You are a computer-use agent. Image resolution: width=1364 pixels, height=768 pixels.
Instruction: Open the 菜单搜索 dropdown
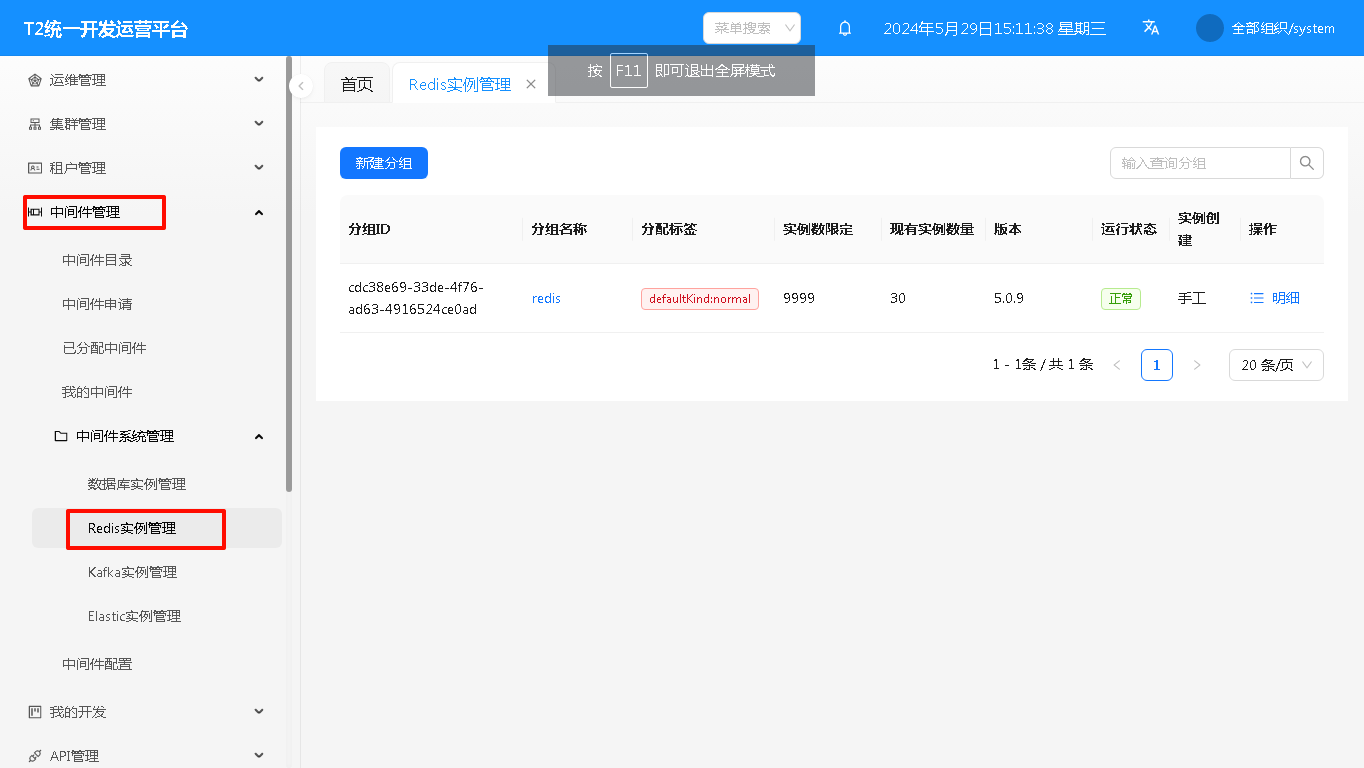click(x=752, y=28)
